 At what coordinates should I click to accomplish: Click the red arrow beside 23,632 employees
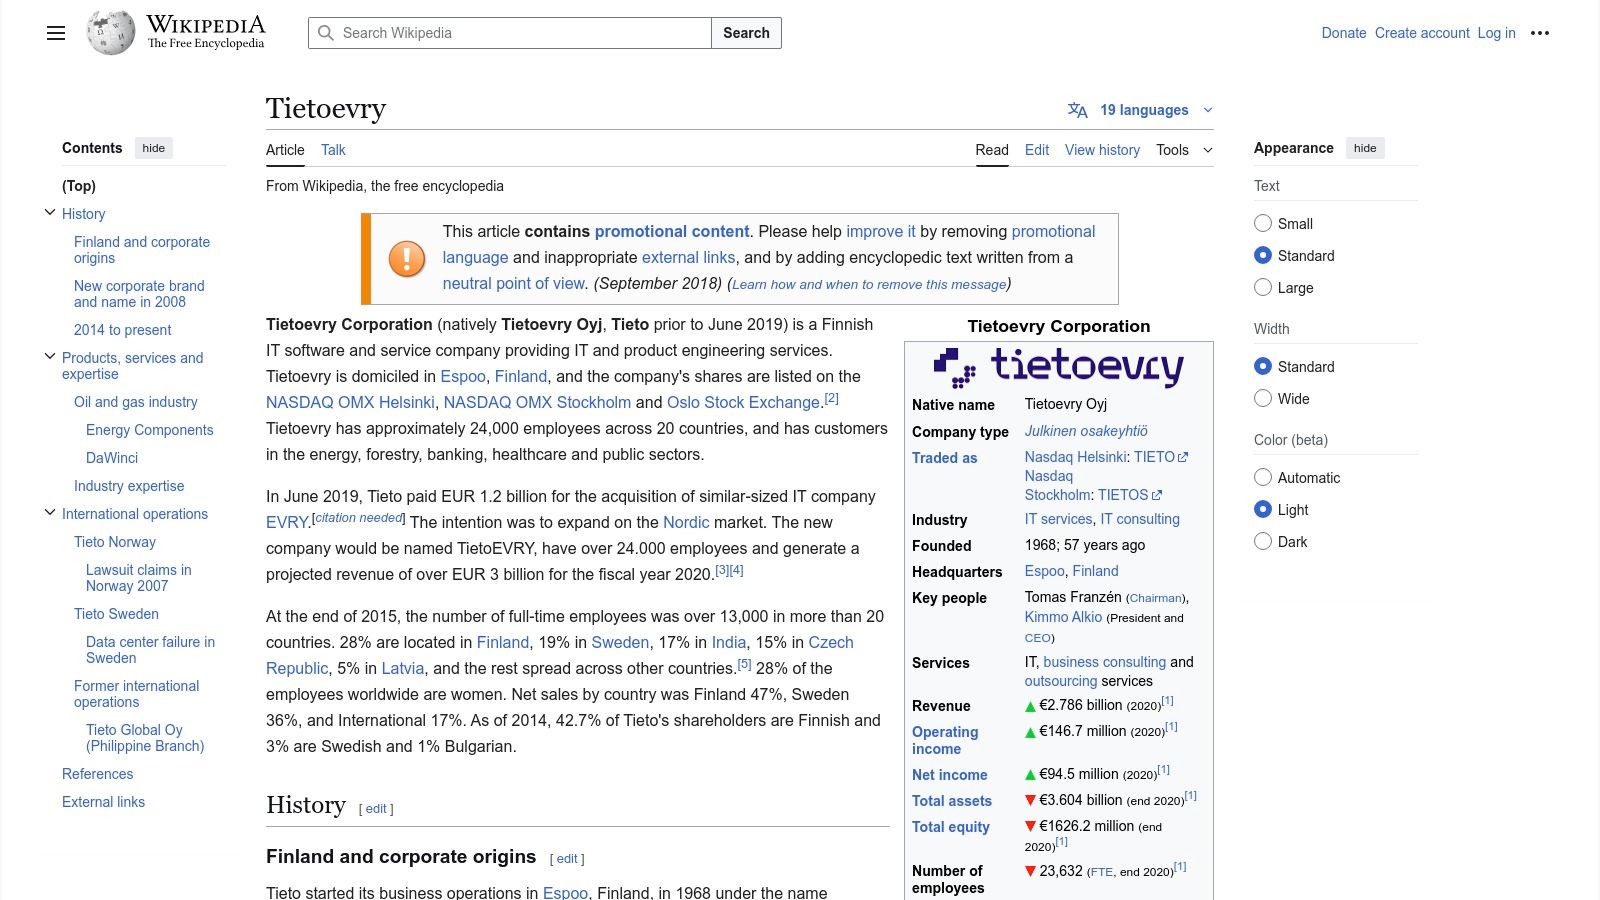[1031, 871]
